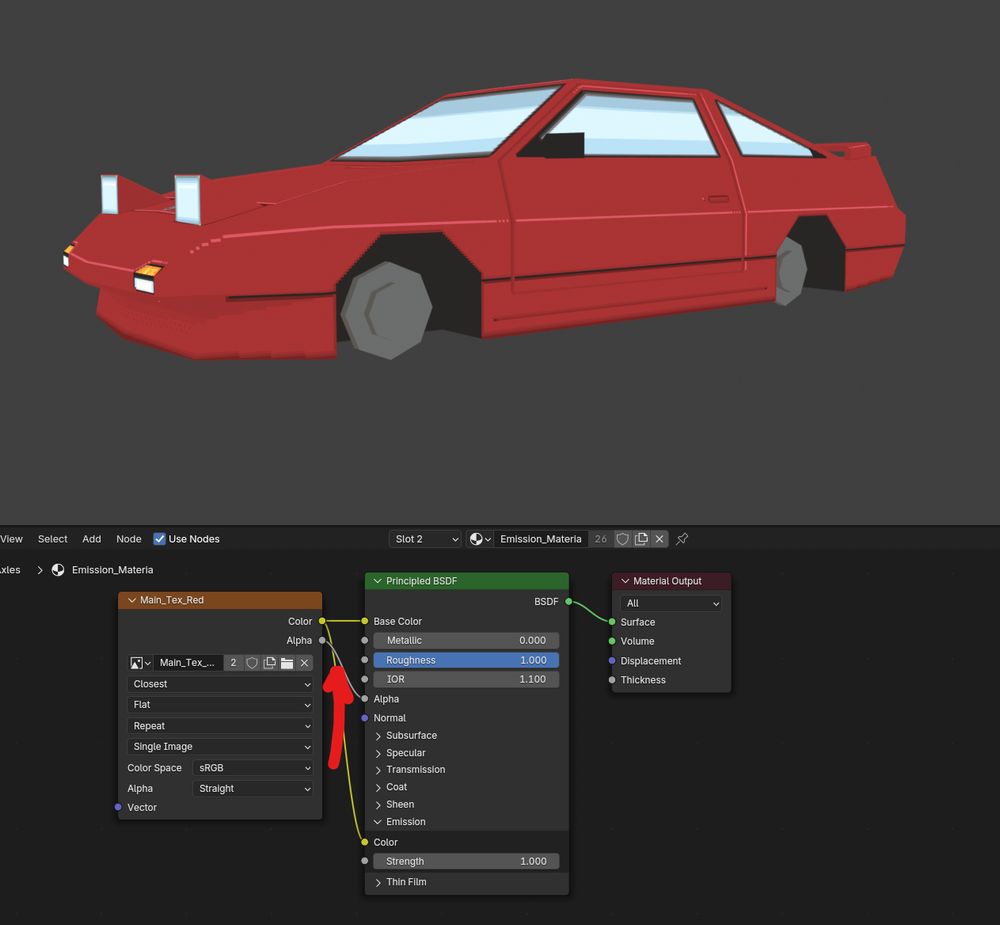Expand the Sheen panel
The width and height of the screenshot is (1000, 925).
(378, 804)
